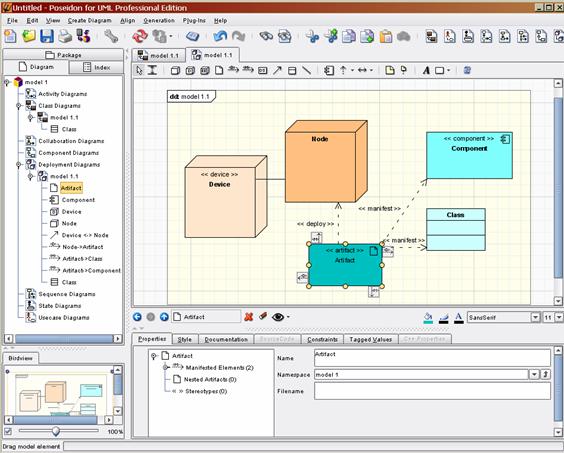The width and height of the screenshot is (564, 453).
Task: Select the Node tool in diagram toolbar
Action: click(x=175, y=71)
